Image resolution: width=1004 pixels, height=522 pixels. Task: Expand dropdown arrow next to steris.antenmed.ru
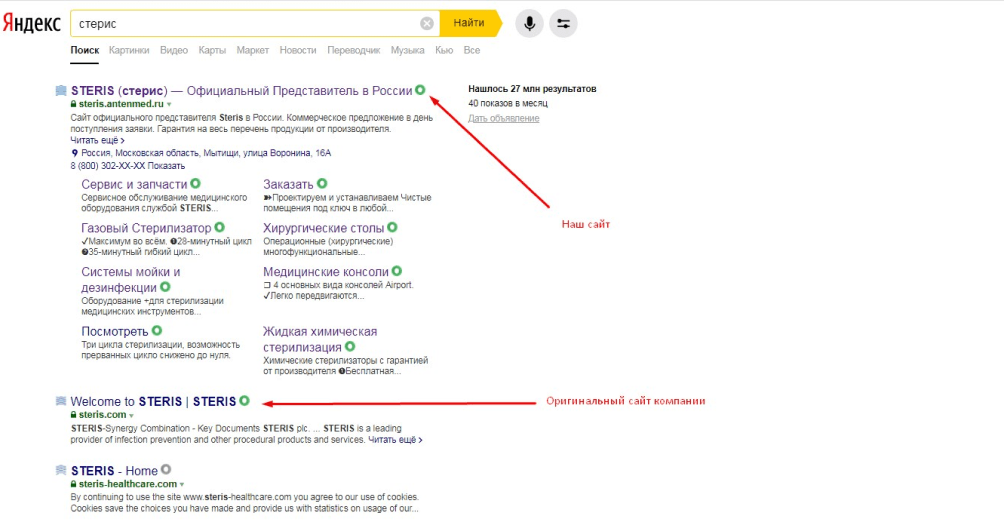click(x=169, y=104)
